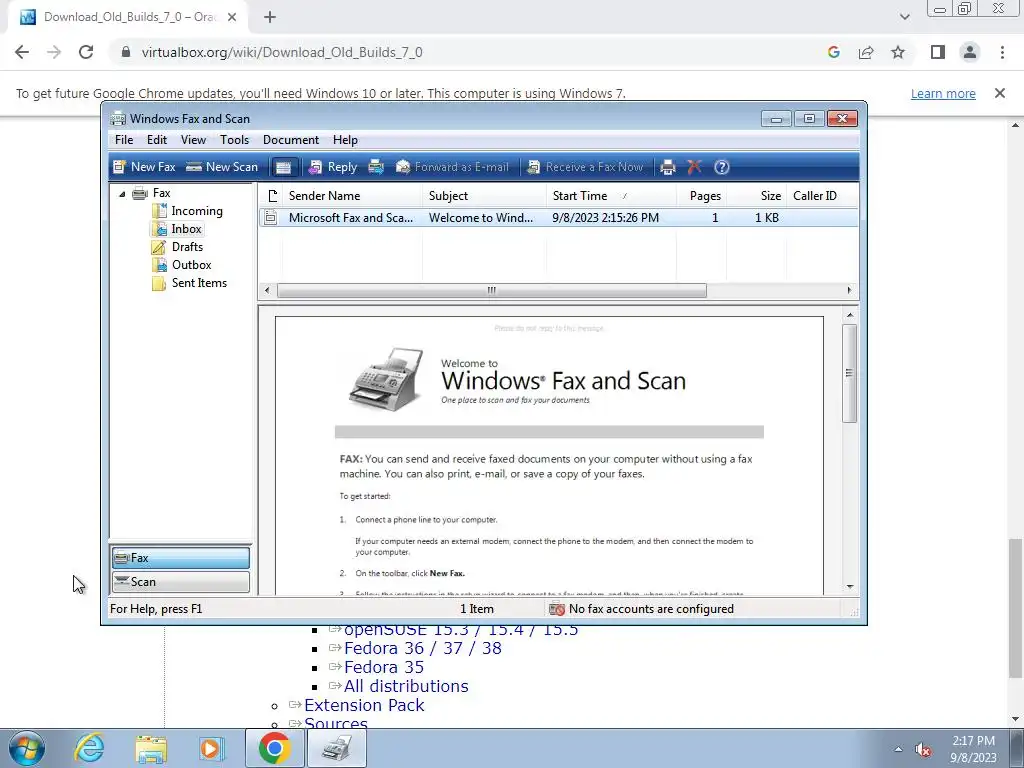1024x768 pixels.
Task: Click the Google icon in address bar
Action: 834,52
